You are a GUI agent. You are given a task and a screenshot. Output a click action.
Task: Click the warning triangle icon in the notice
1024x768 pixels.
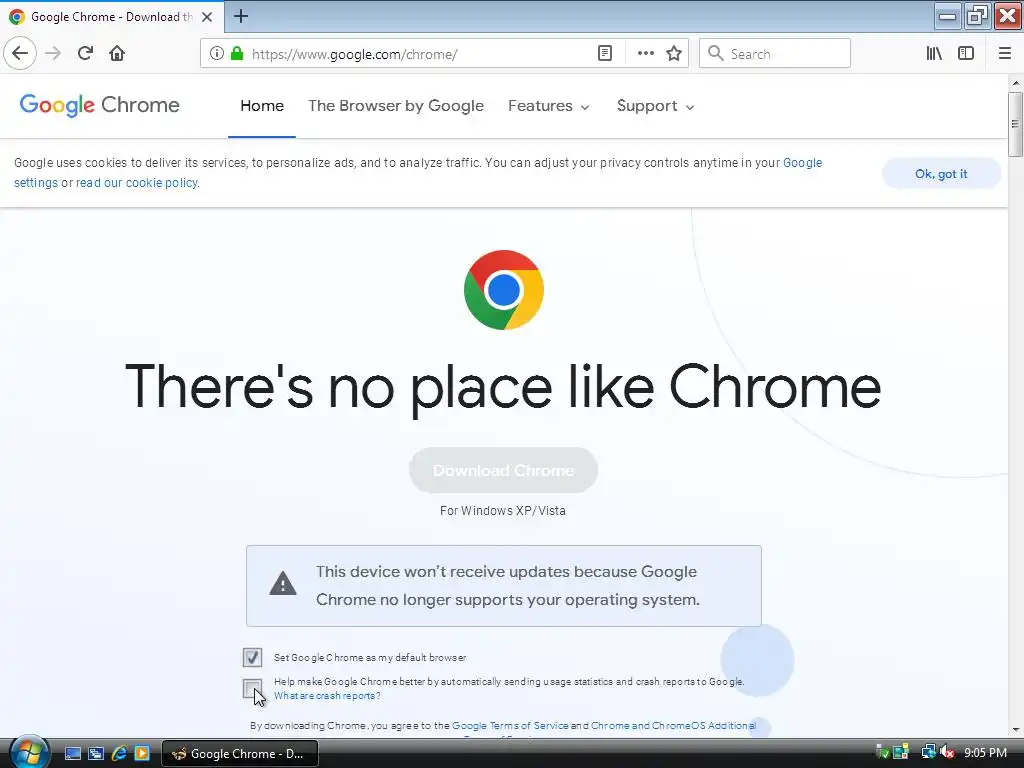(283, 584)
